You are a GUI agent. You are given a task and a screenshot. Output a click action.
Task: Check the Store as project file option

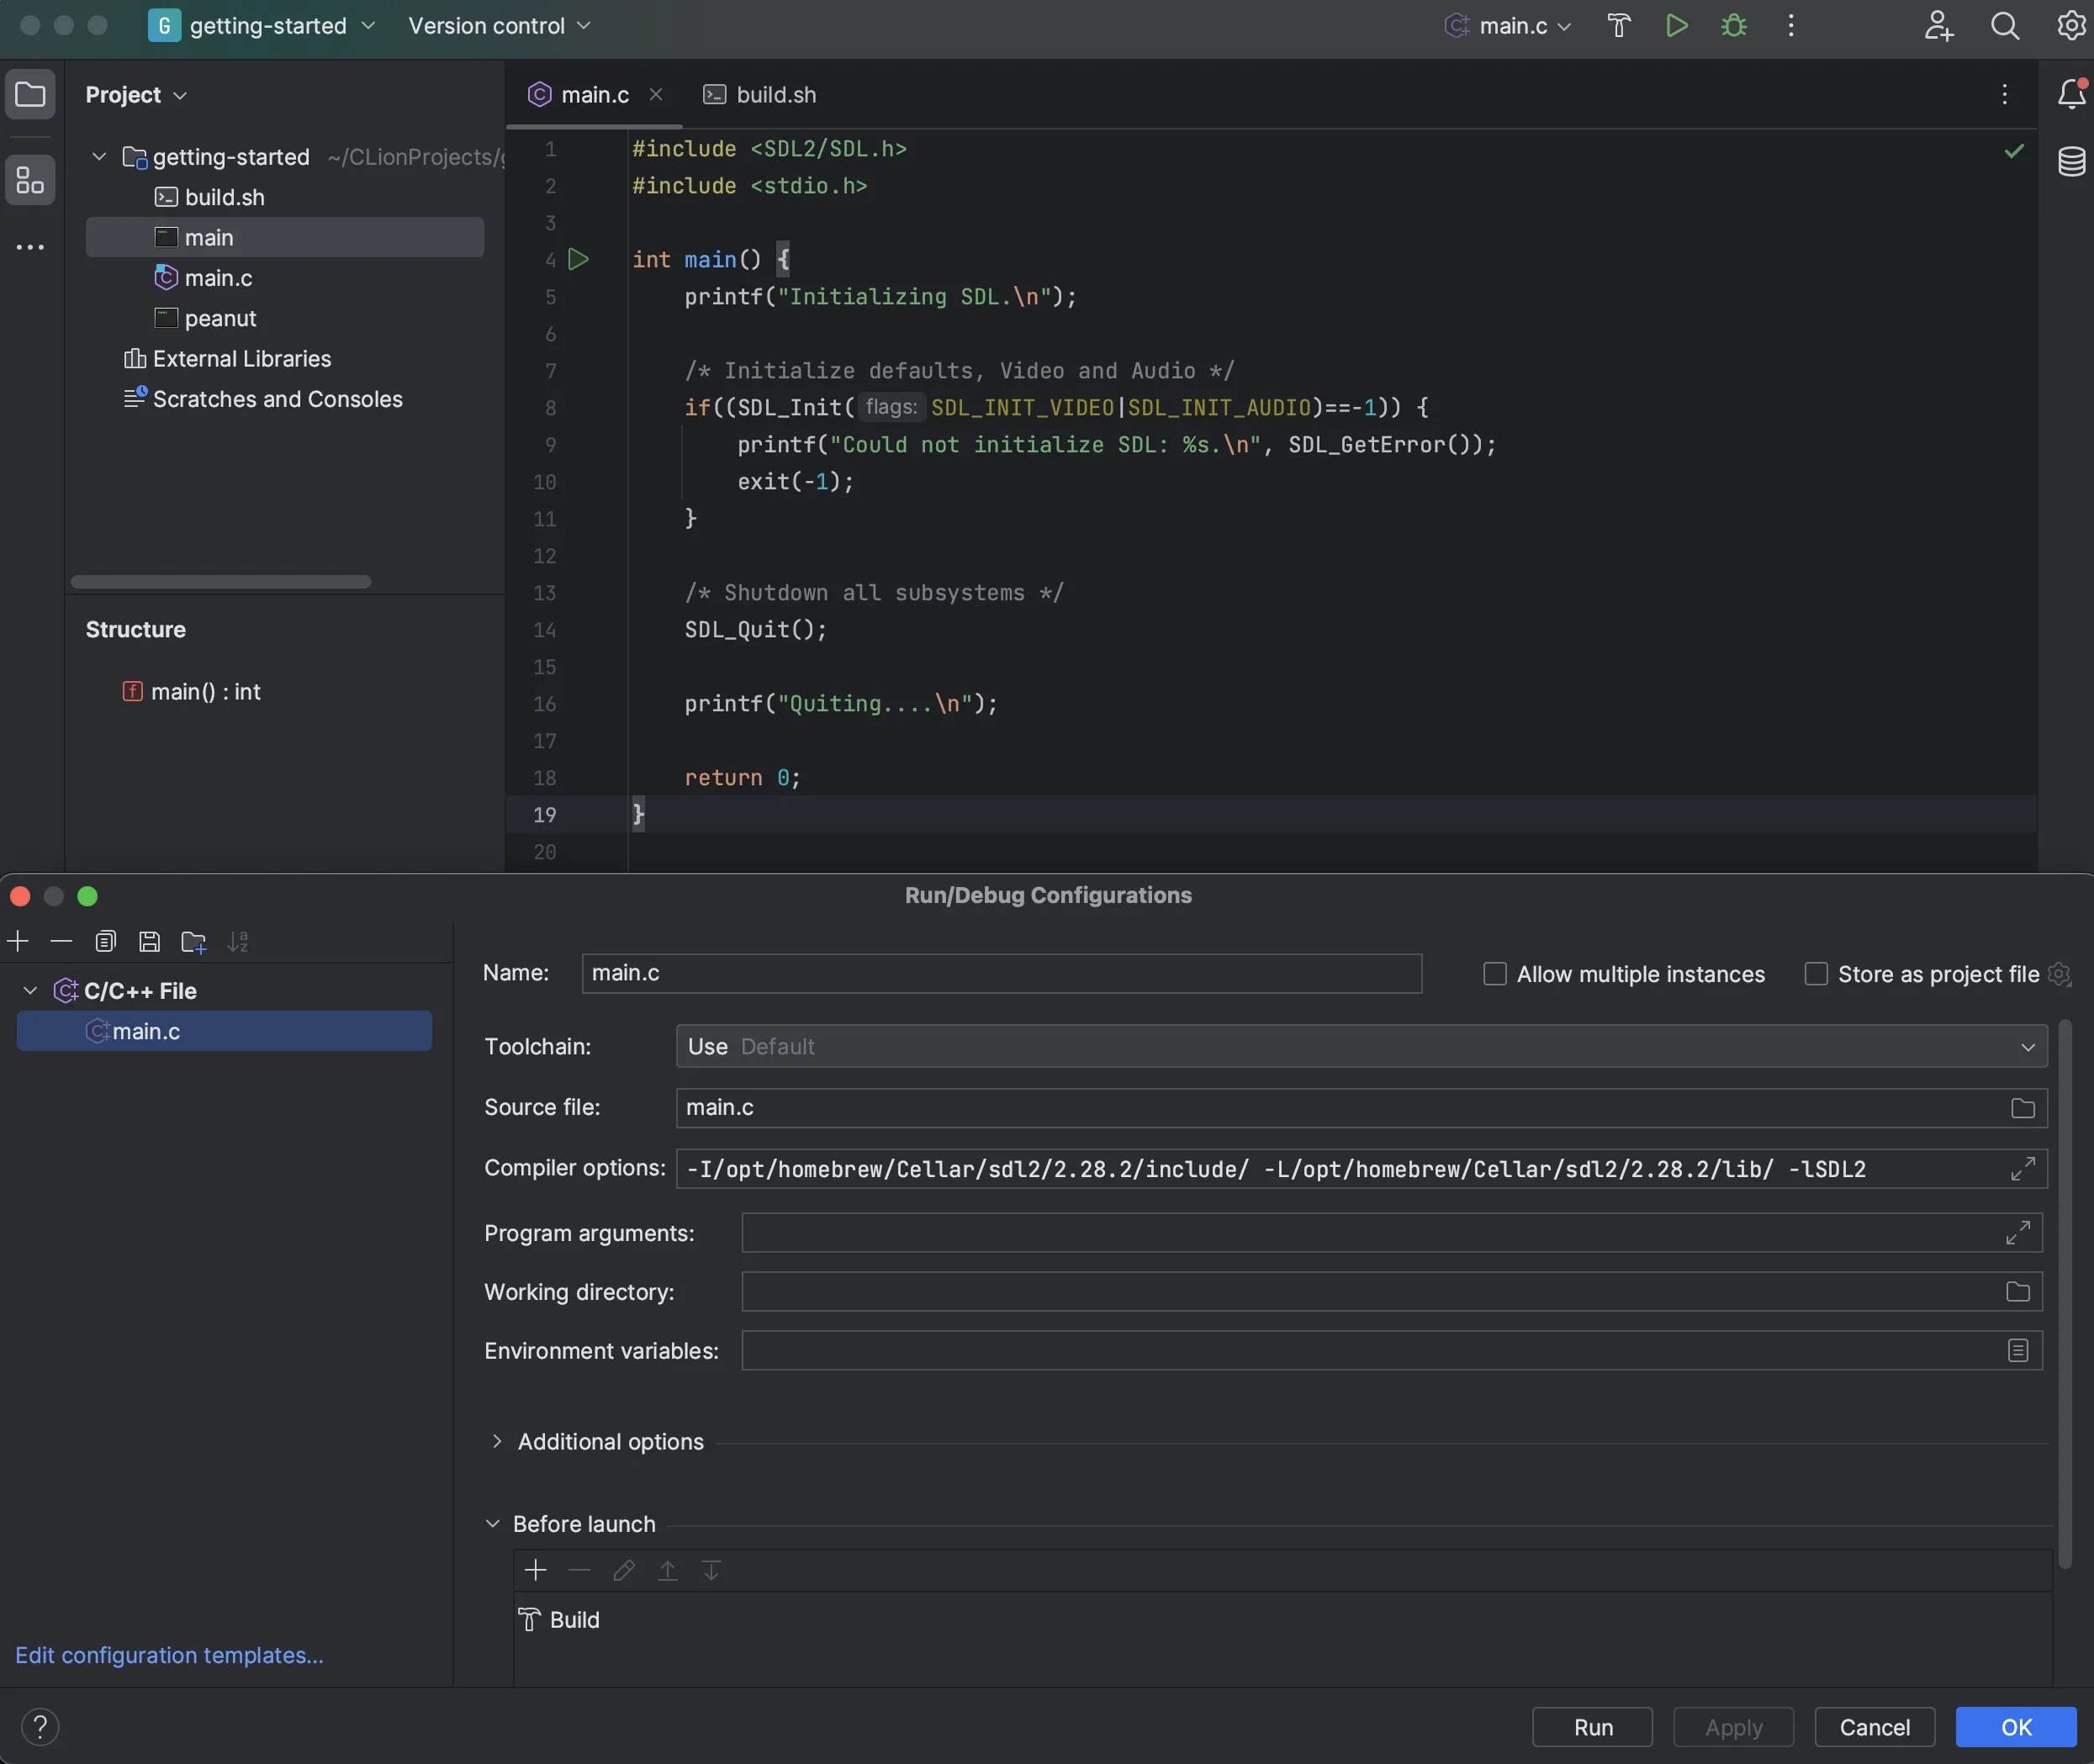tap(1815, 974)
